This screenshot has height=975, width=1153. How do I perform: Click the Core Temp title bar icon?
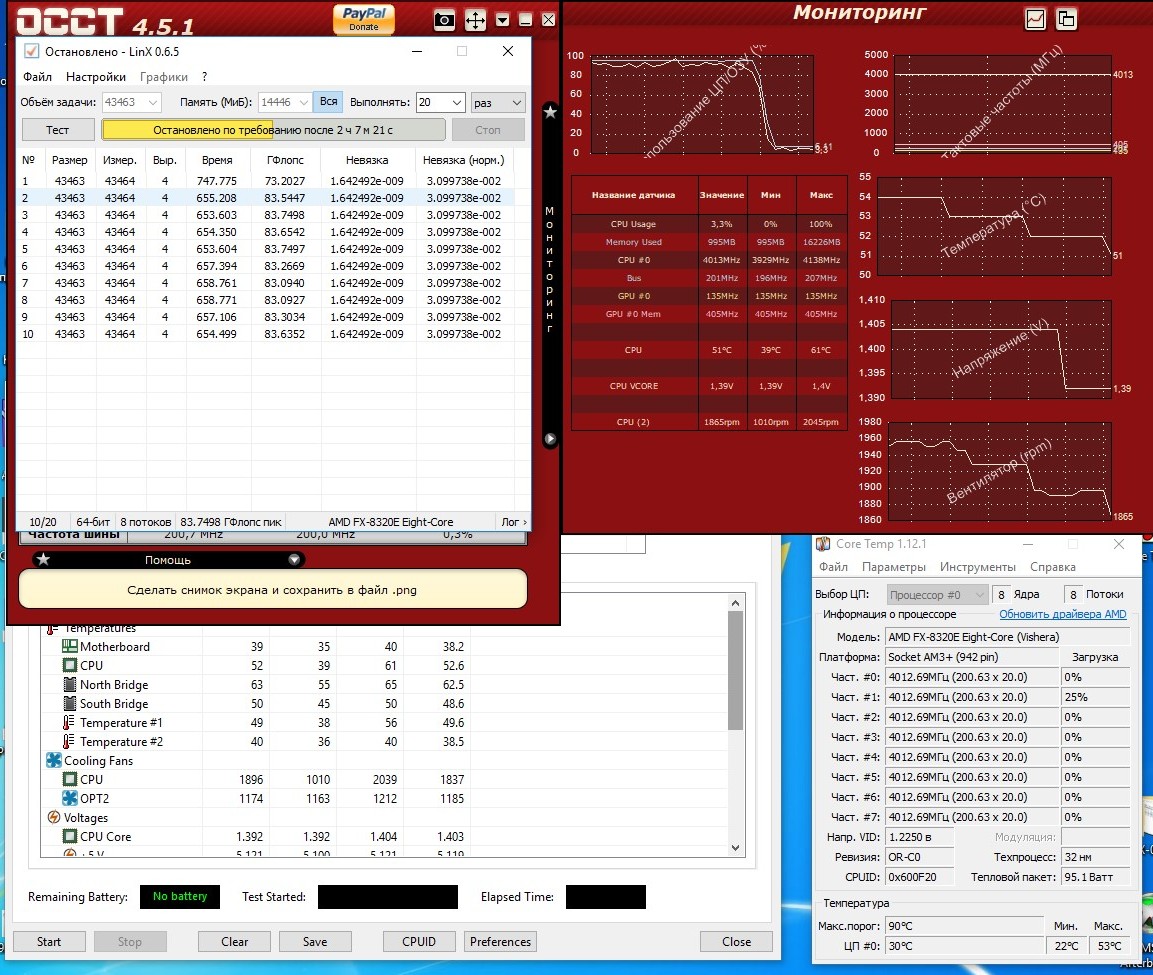[824, 544]
